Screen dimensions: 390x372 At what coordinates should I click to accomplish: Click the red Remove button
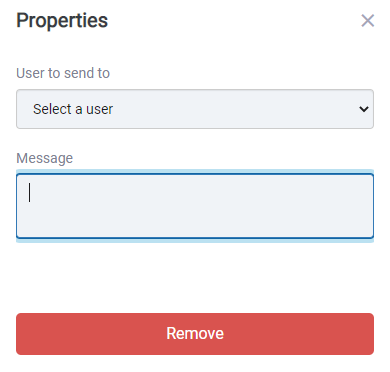[x=195, y=334]
